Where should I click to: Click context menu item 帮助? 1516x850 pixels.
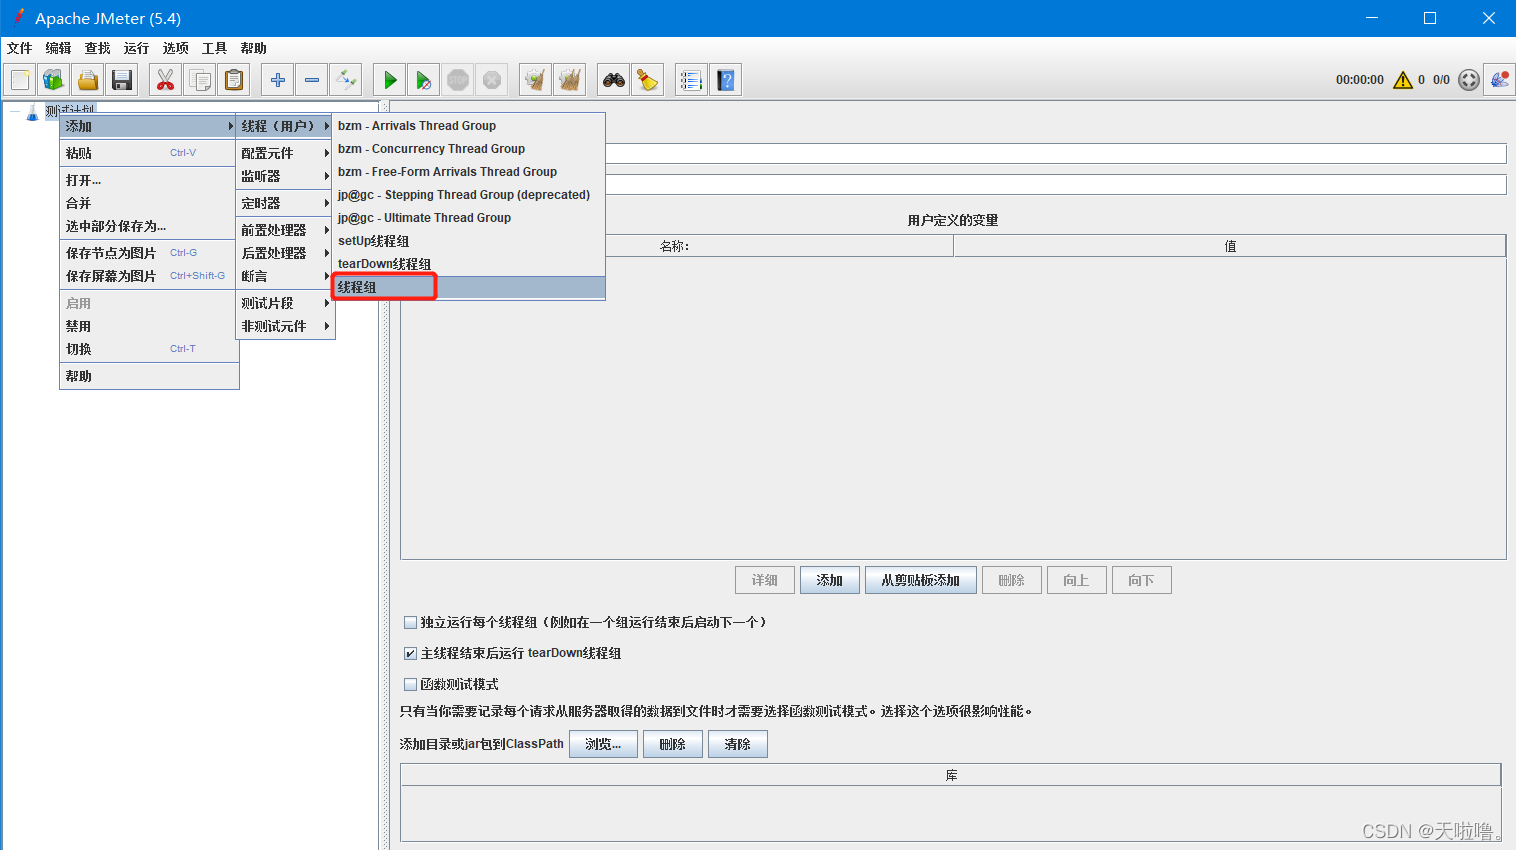[x=149, y=376]
